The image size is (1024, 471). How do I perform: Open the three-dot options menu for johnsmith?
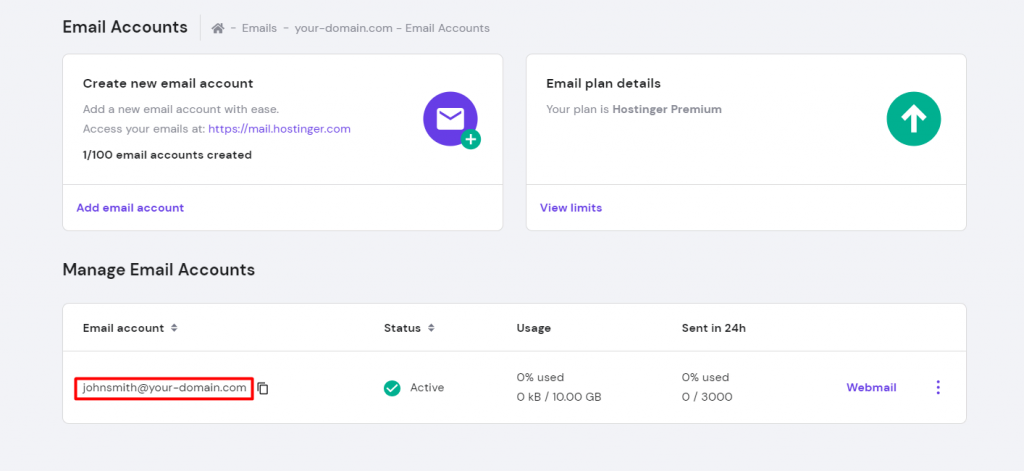pyautogui.click(x=937, y=387)
